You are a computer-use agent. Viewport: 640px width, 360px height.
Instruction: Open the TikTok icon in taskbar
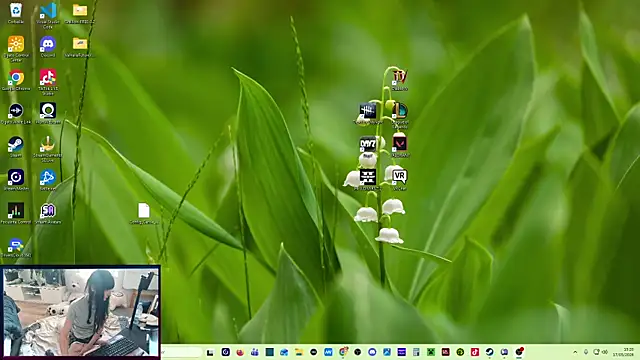tap(475, 352)
